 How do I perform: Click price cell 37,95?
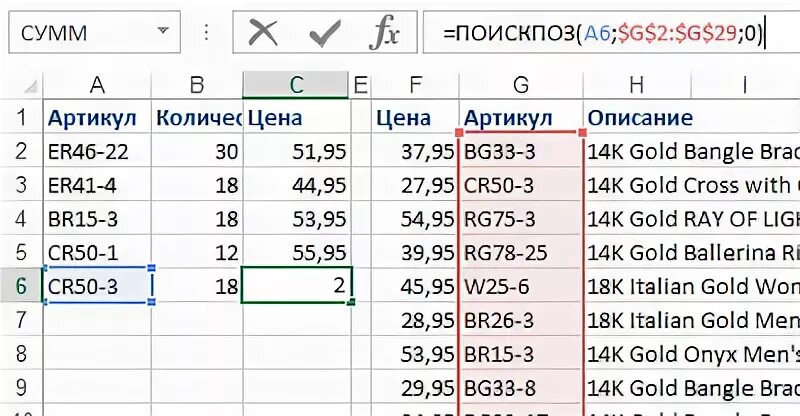[415, 151]
